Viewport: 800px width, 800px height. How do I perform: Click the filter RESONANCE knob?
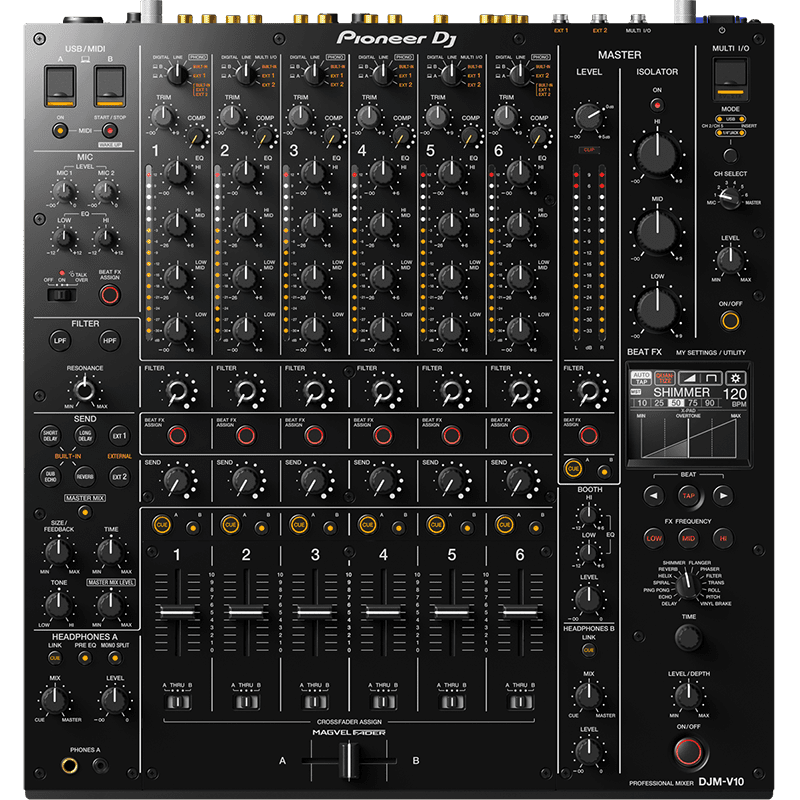click(84, 390)
